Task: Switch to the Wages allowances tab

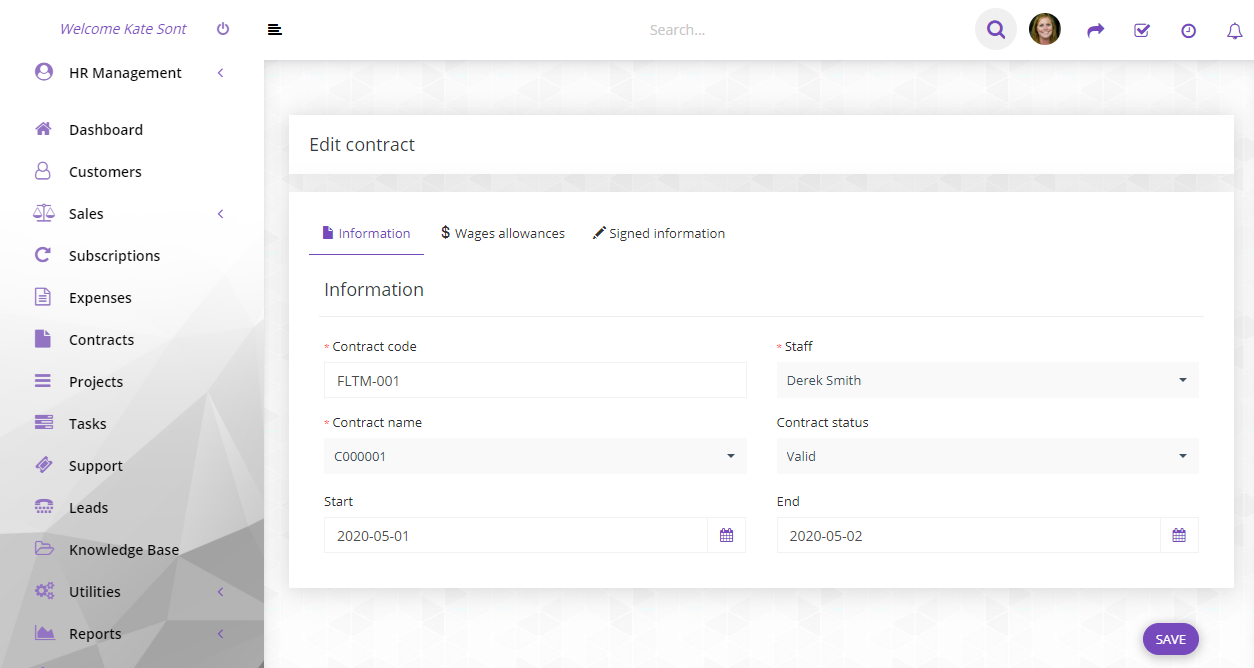Action: [x=503, y=233]
